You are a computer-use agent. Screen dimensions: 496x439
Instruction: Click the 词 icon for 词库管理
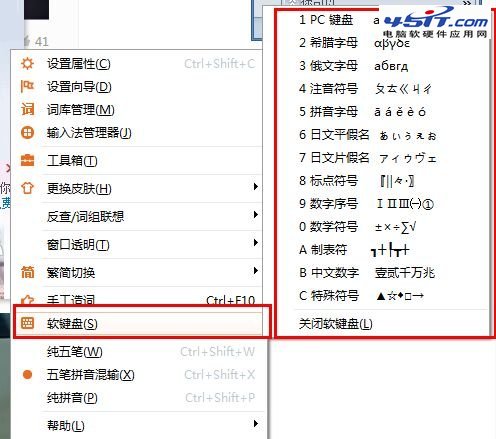click(27, 109)
